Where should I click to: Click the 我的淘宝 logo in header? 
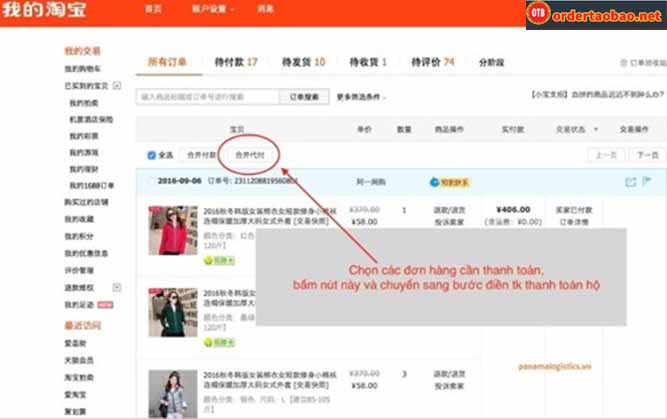click(x=44, y=9)
